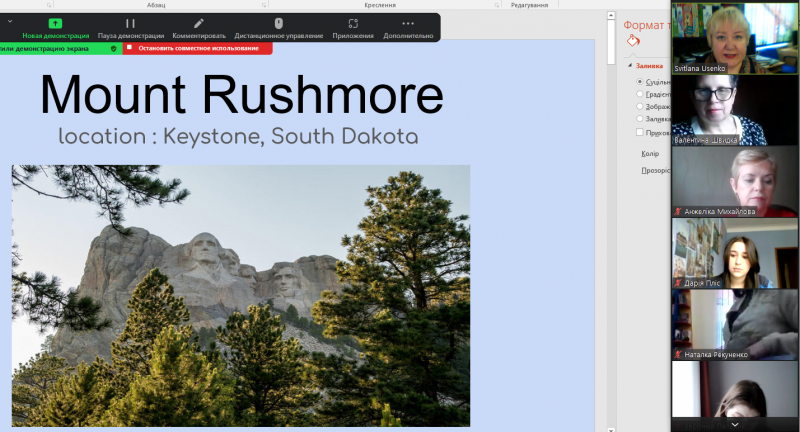Click the Прозоріс... transparency label
800x432 pixels.
coord(656,170)
